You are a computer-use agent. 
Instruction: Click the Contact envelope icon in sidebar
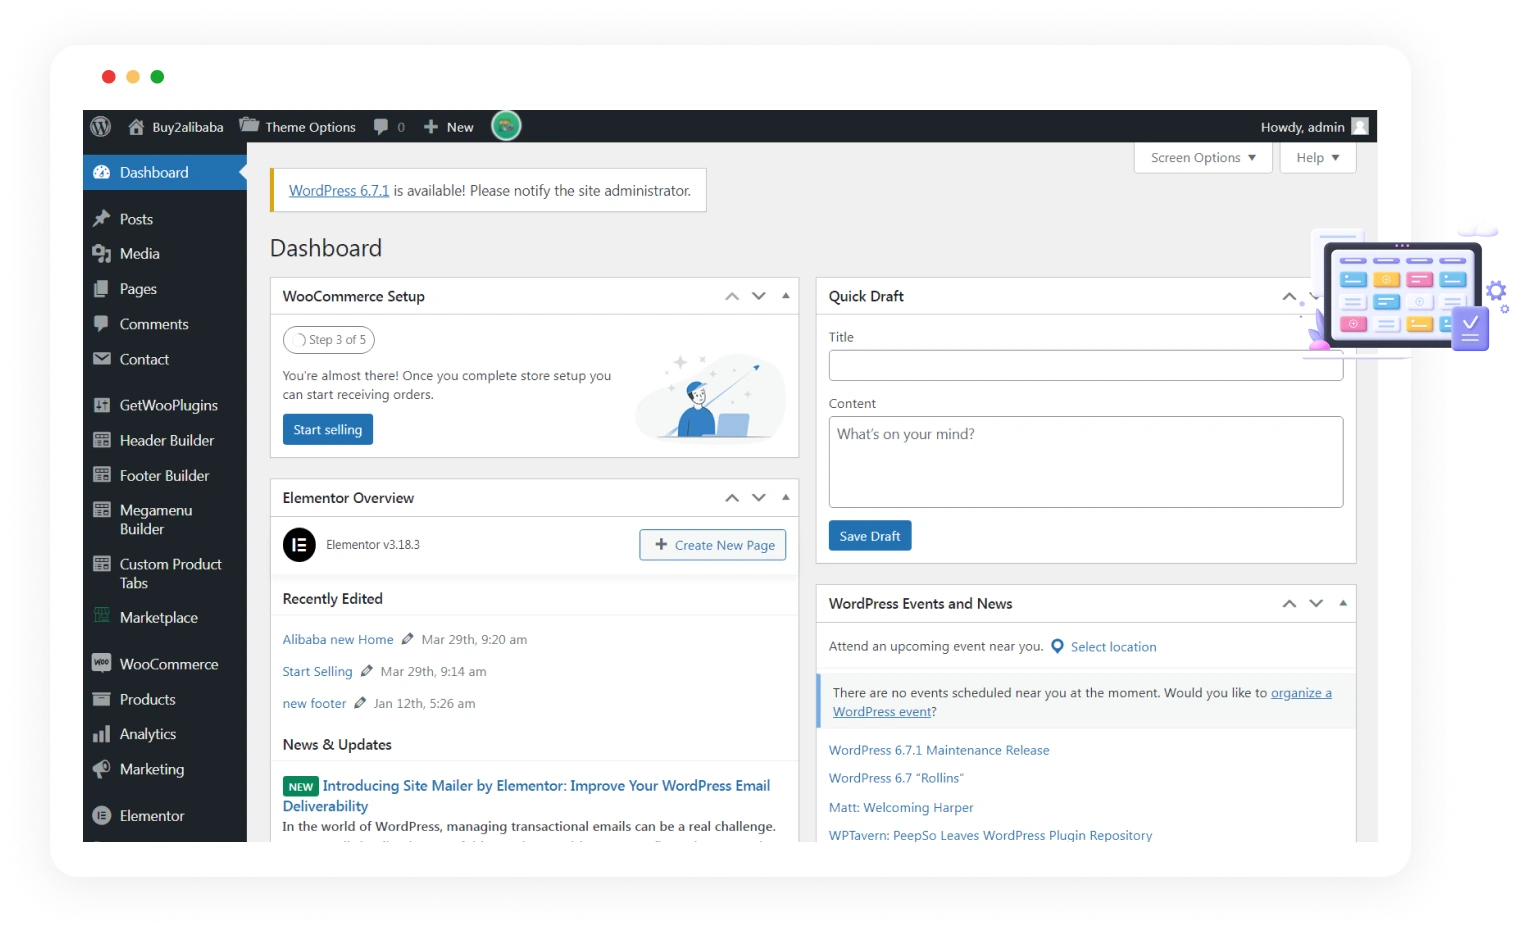(x=101, y=358)
